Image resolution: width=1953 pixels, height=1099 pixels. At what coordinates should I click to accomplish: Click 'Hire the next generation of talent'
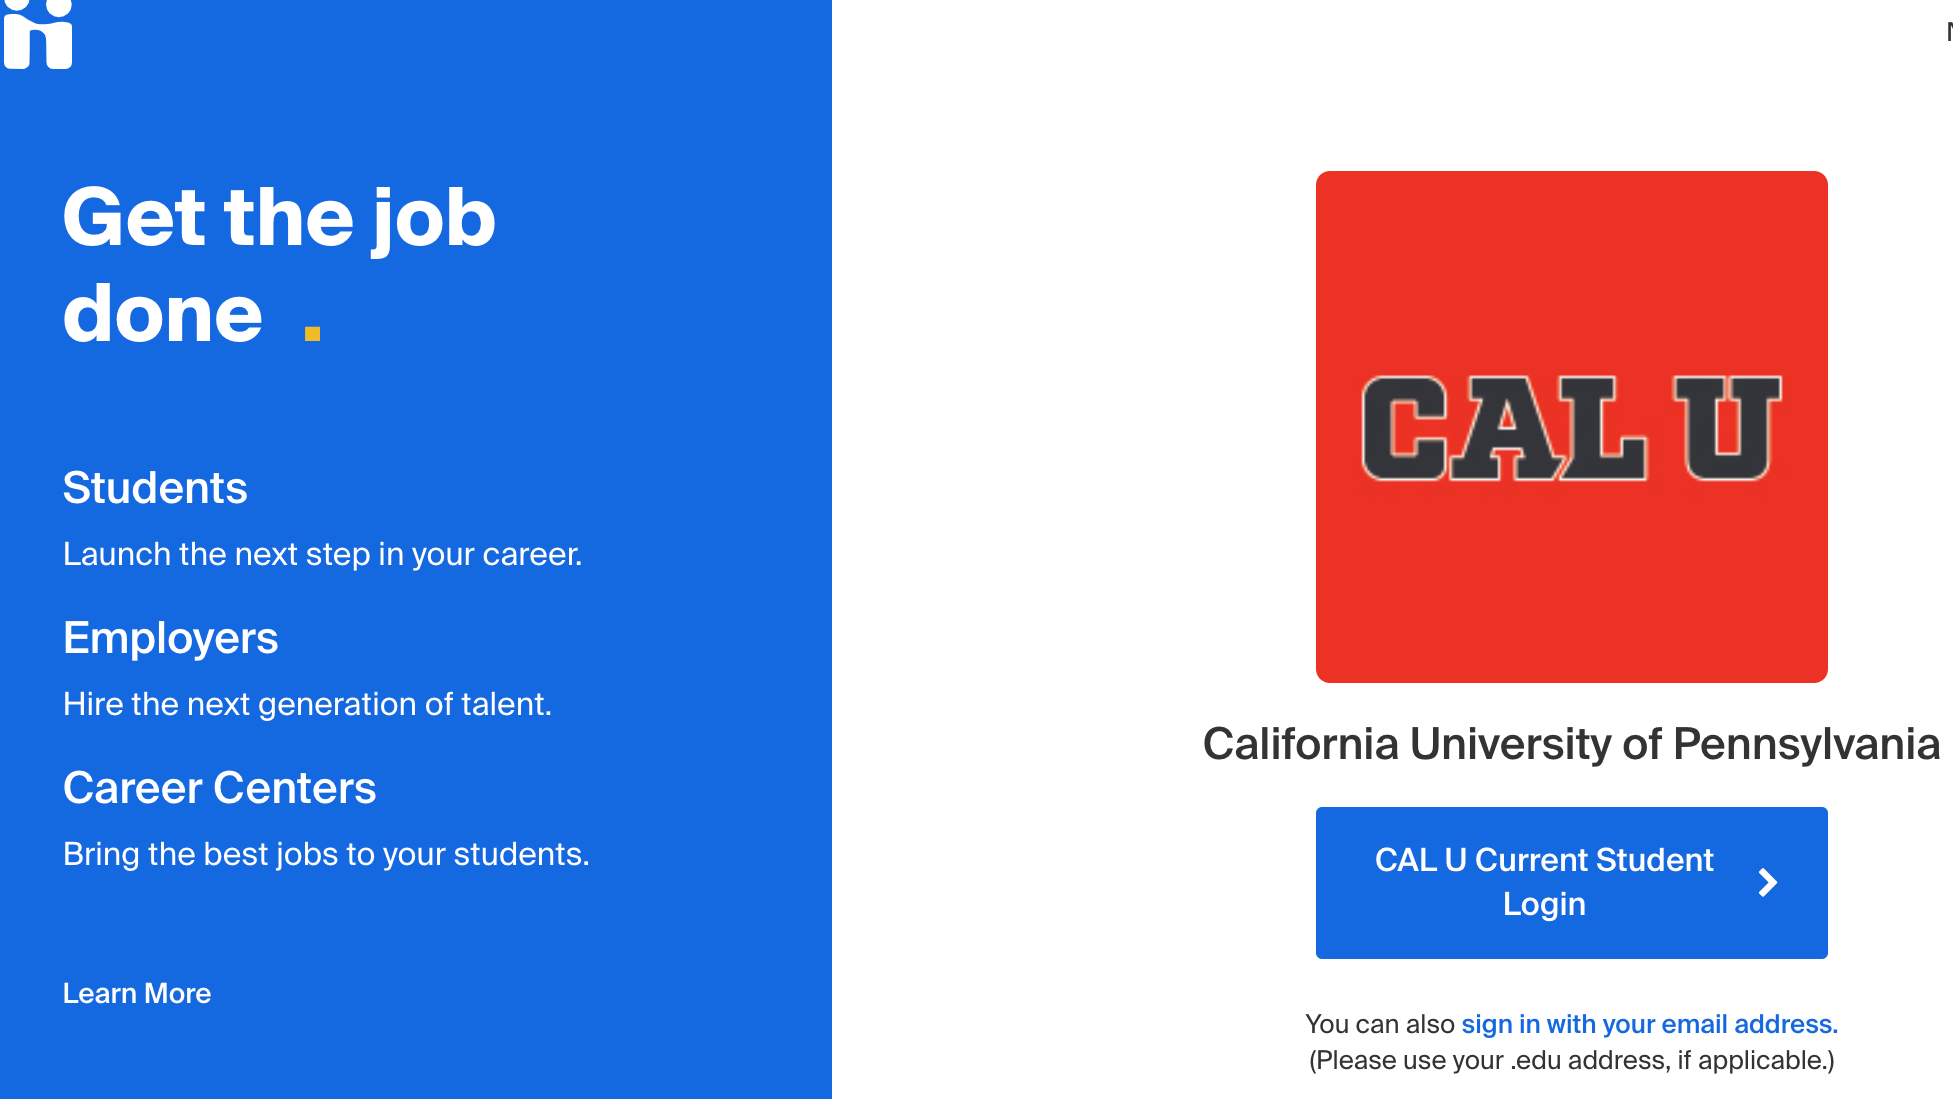point(307,704)
